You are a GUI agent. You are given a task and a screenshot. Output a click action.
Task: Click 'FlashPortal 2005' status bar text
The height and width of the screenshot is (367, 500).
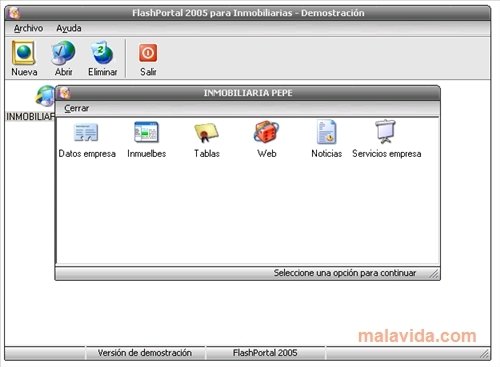click(x=265, y=353)
